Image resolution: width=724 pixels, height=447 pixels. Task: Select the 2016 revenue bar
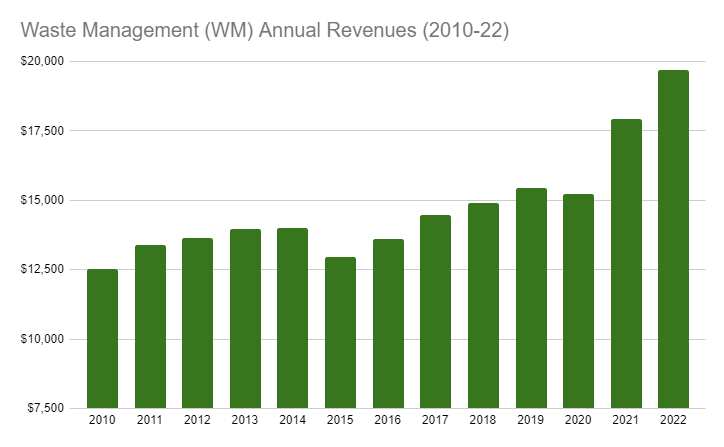388,324
